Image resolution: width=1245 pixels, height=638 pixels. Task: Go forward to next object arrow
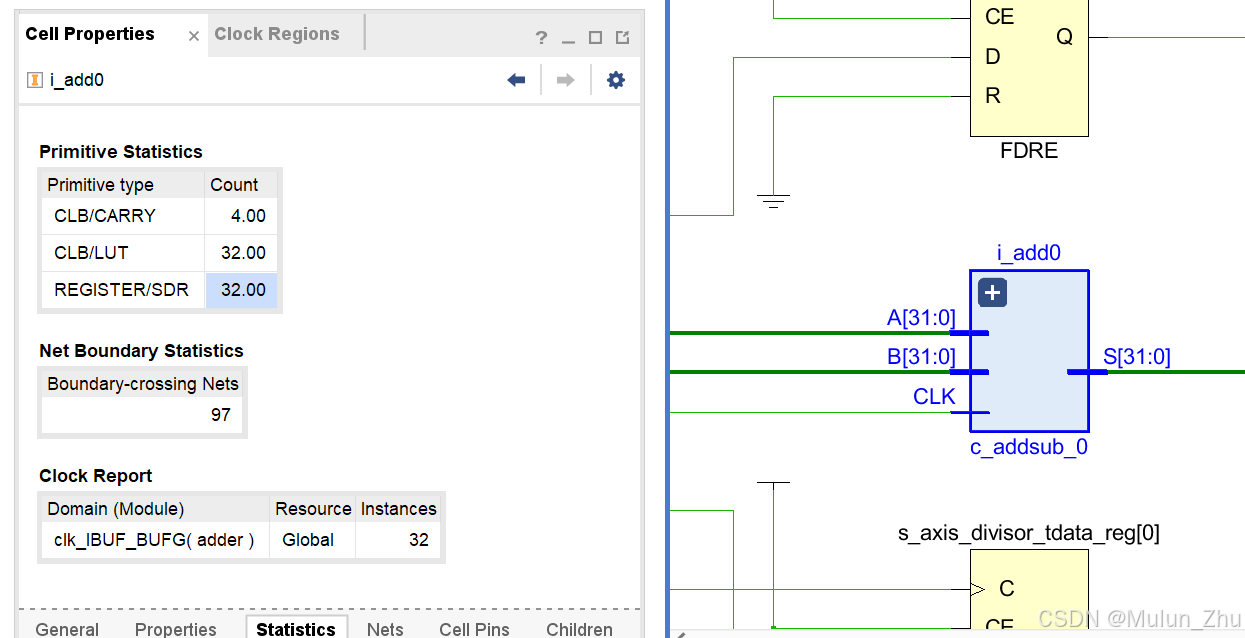point(565,80)
